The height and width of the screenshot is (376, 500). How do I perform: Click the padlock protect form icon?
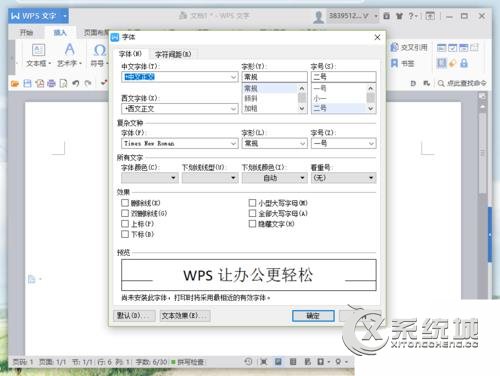click(464, 63)
